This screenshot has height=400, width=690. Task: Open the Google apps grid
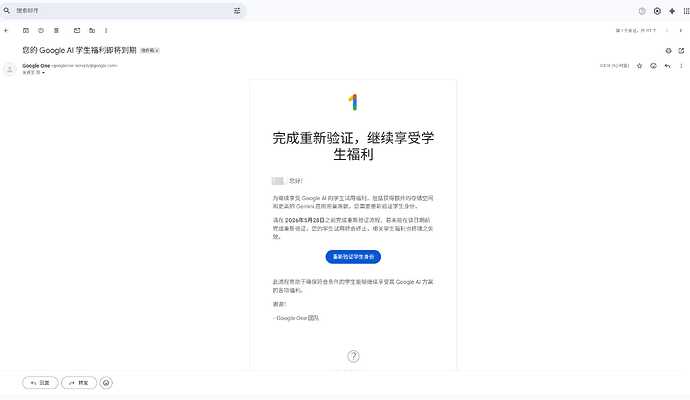pyautogui.click(x=686, y=11)
